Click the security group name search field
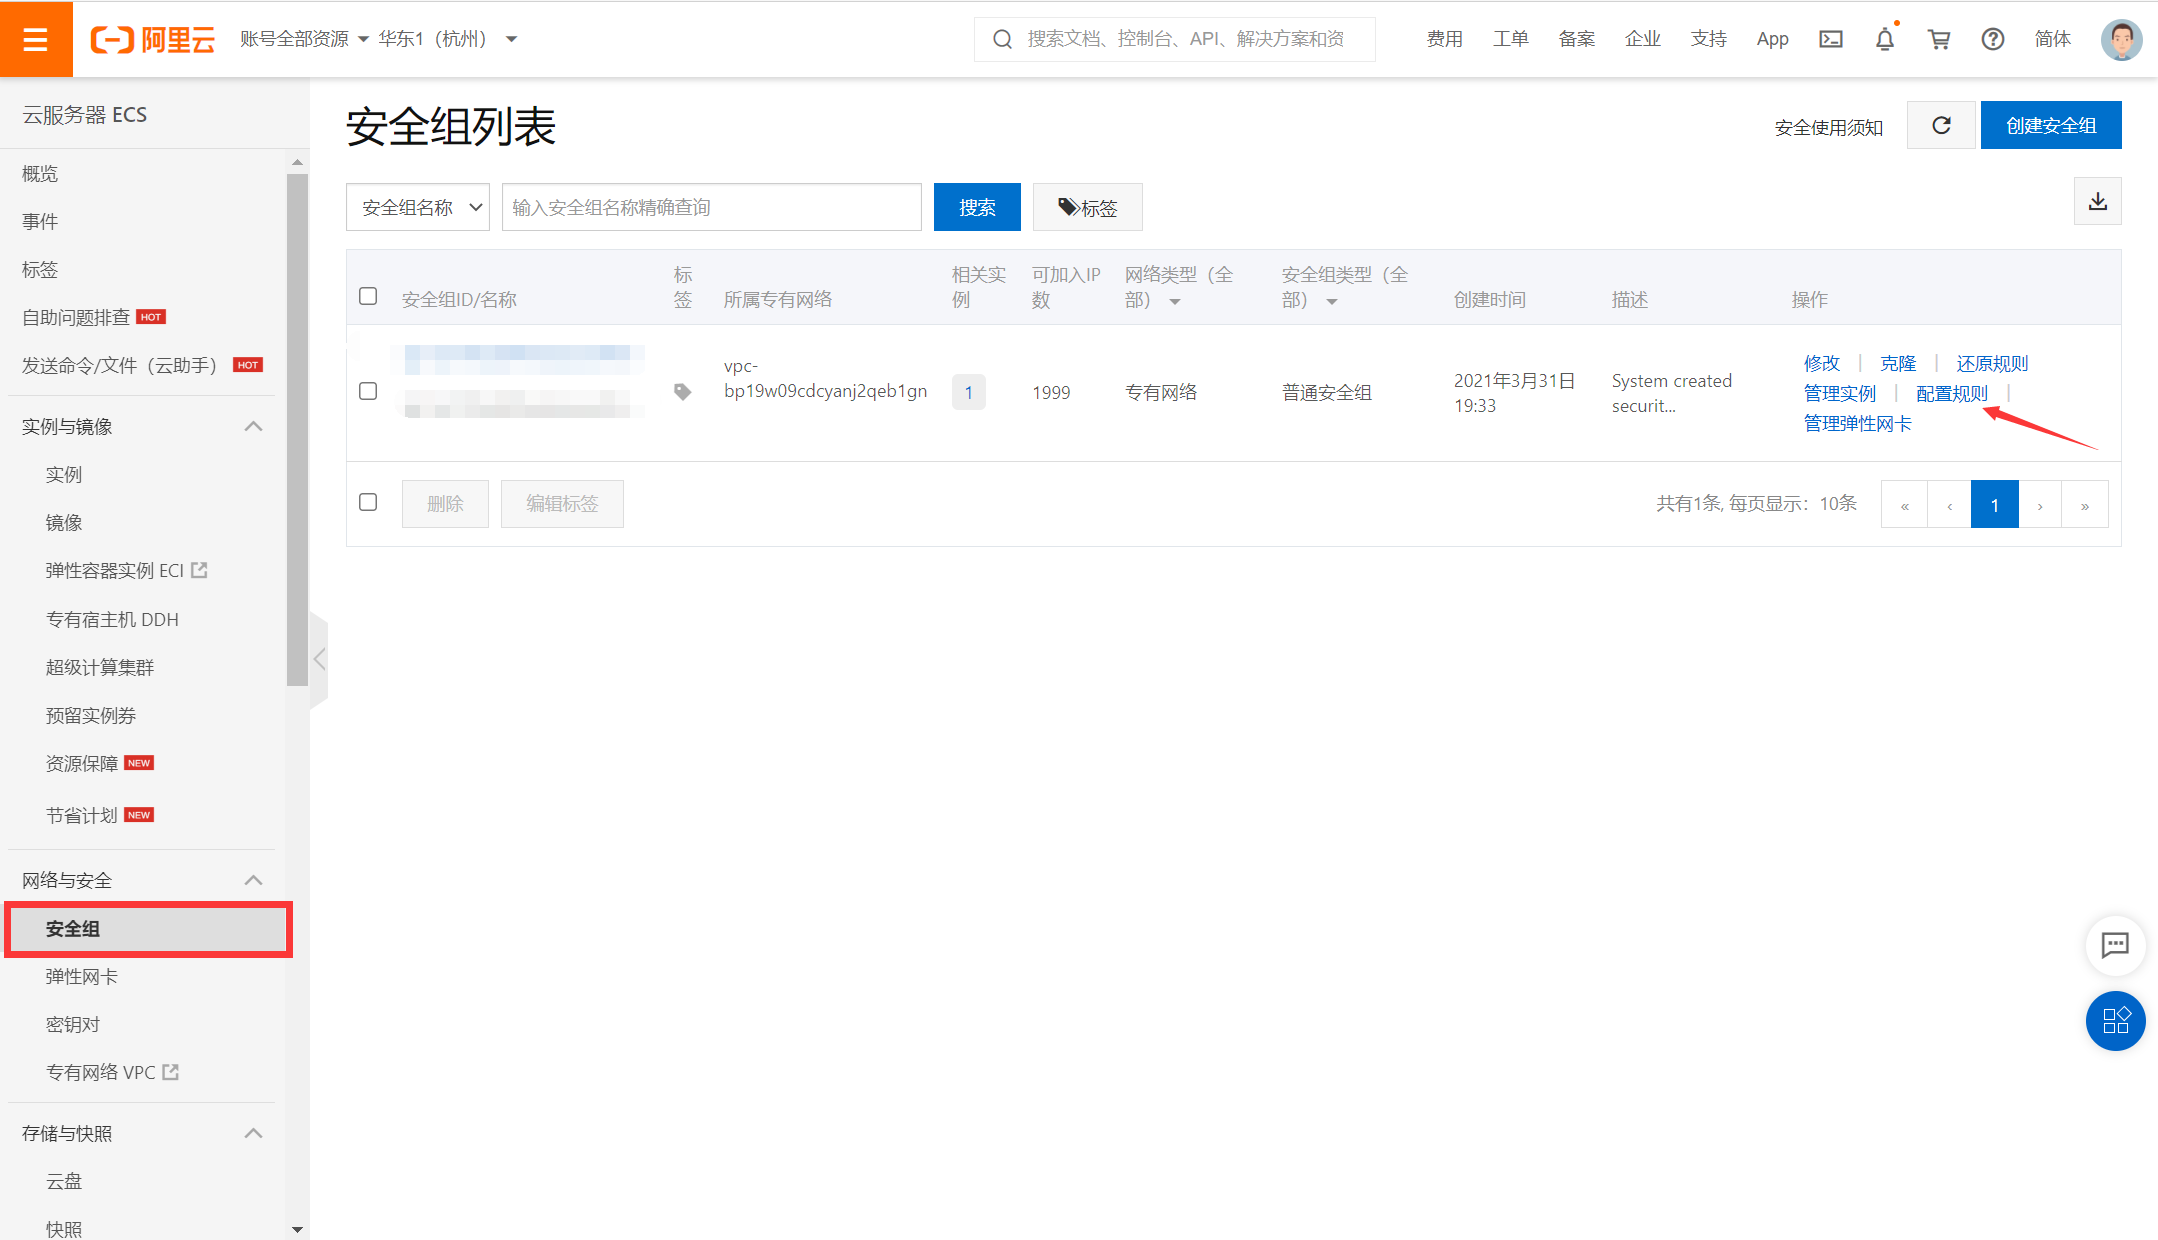2158x1240 pixels. pos(711,207)
